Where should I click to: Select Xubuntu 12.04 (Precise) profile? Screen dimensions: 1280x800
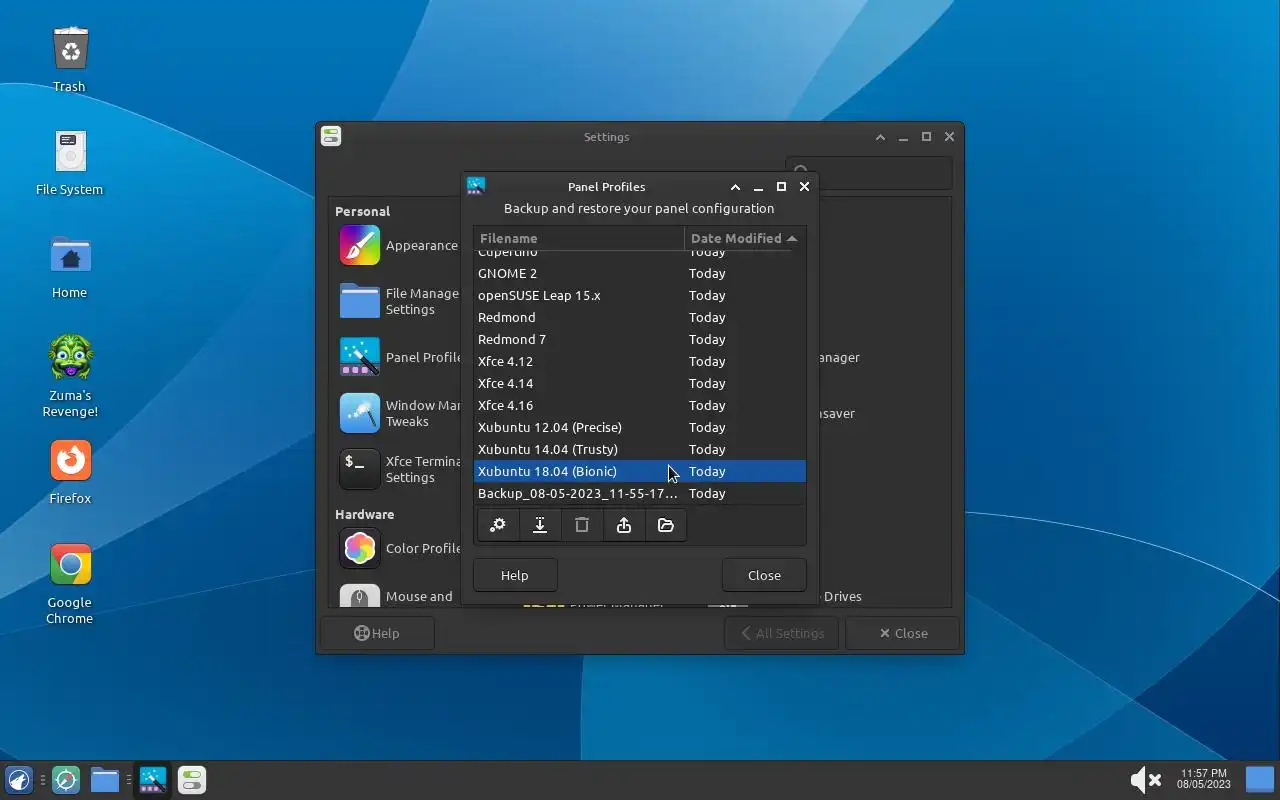[x=640, y=427]
